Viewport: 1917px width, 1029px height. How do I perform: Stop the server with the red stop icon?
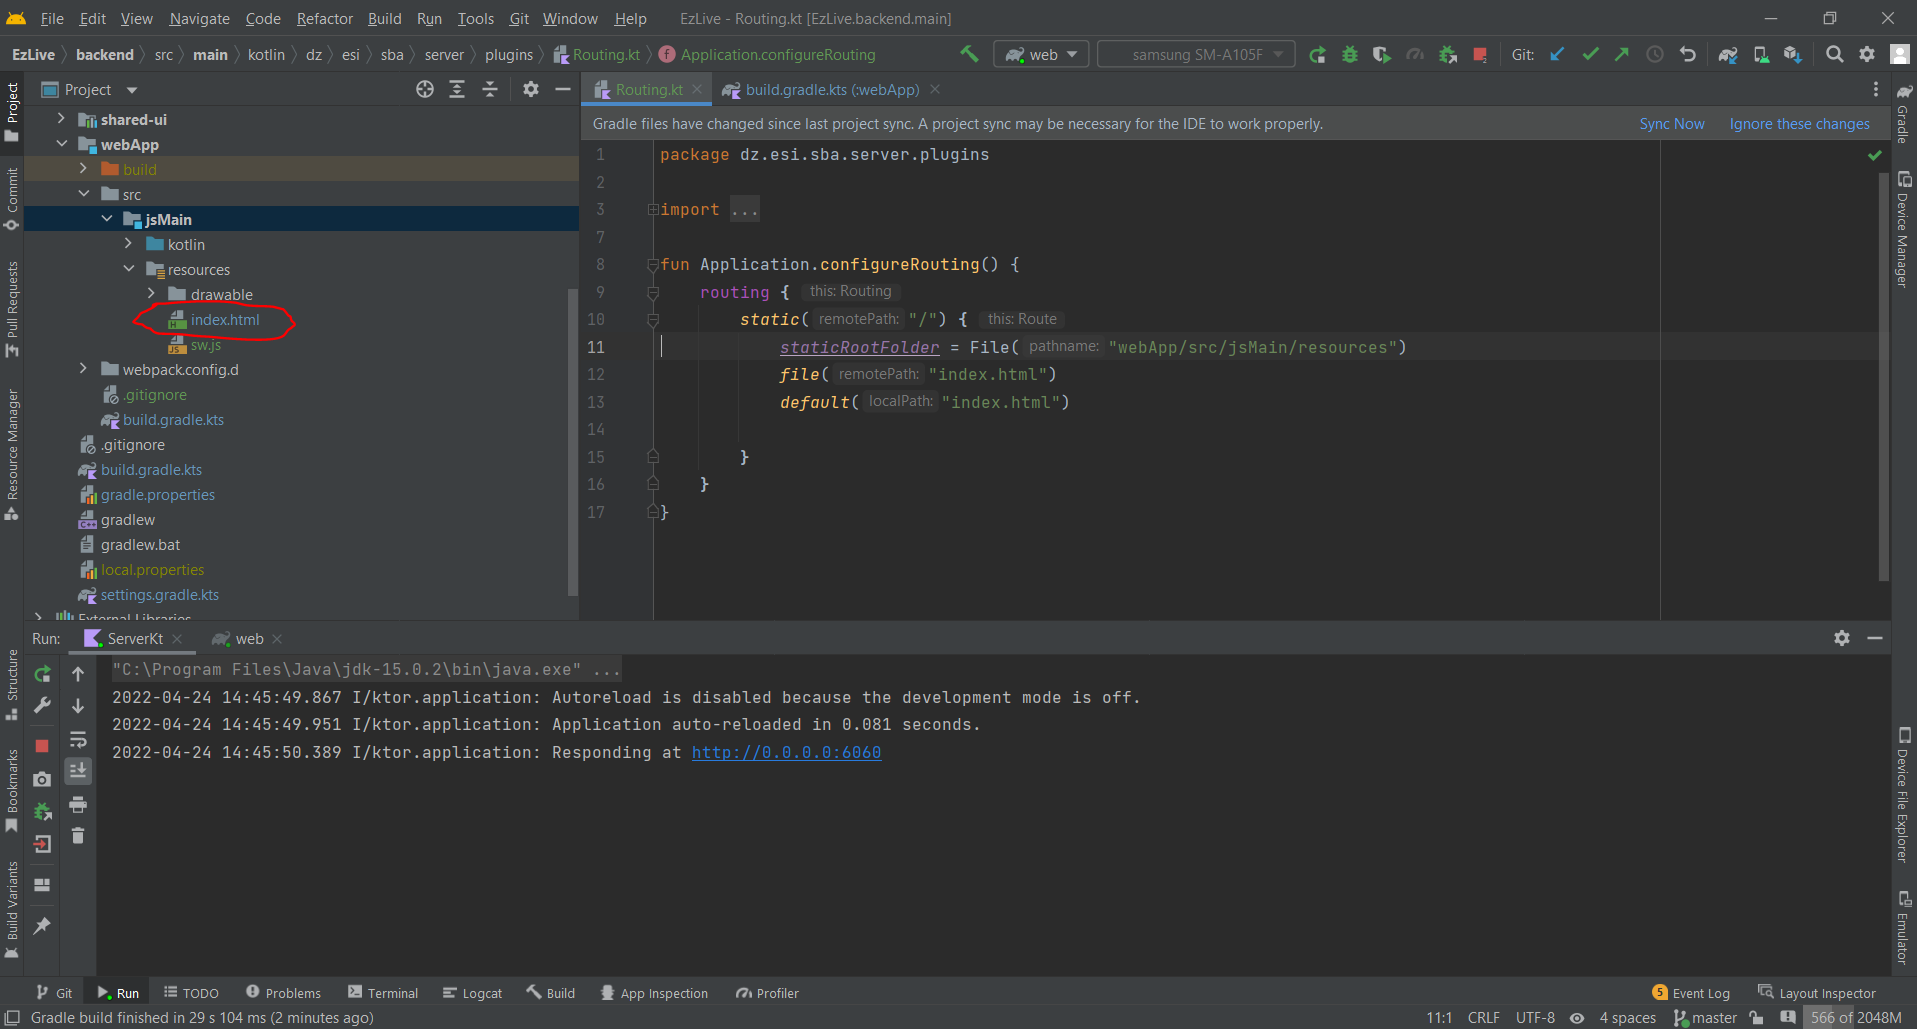42,746
